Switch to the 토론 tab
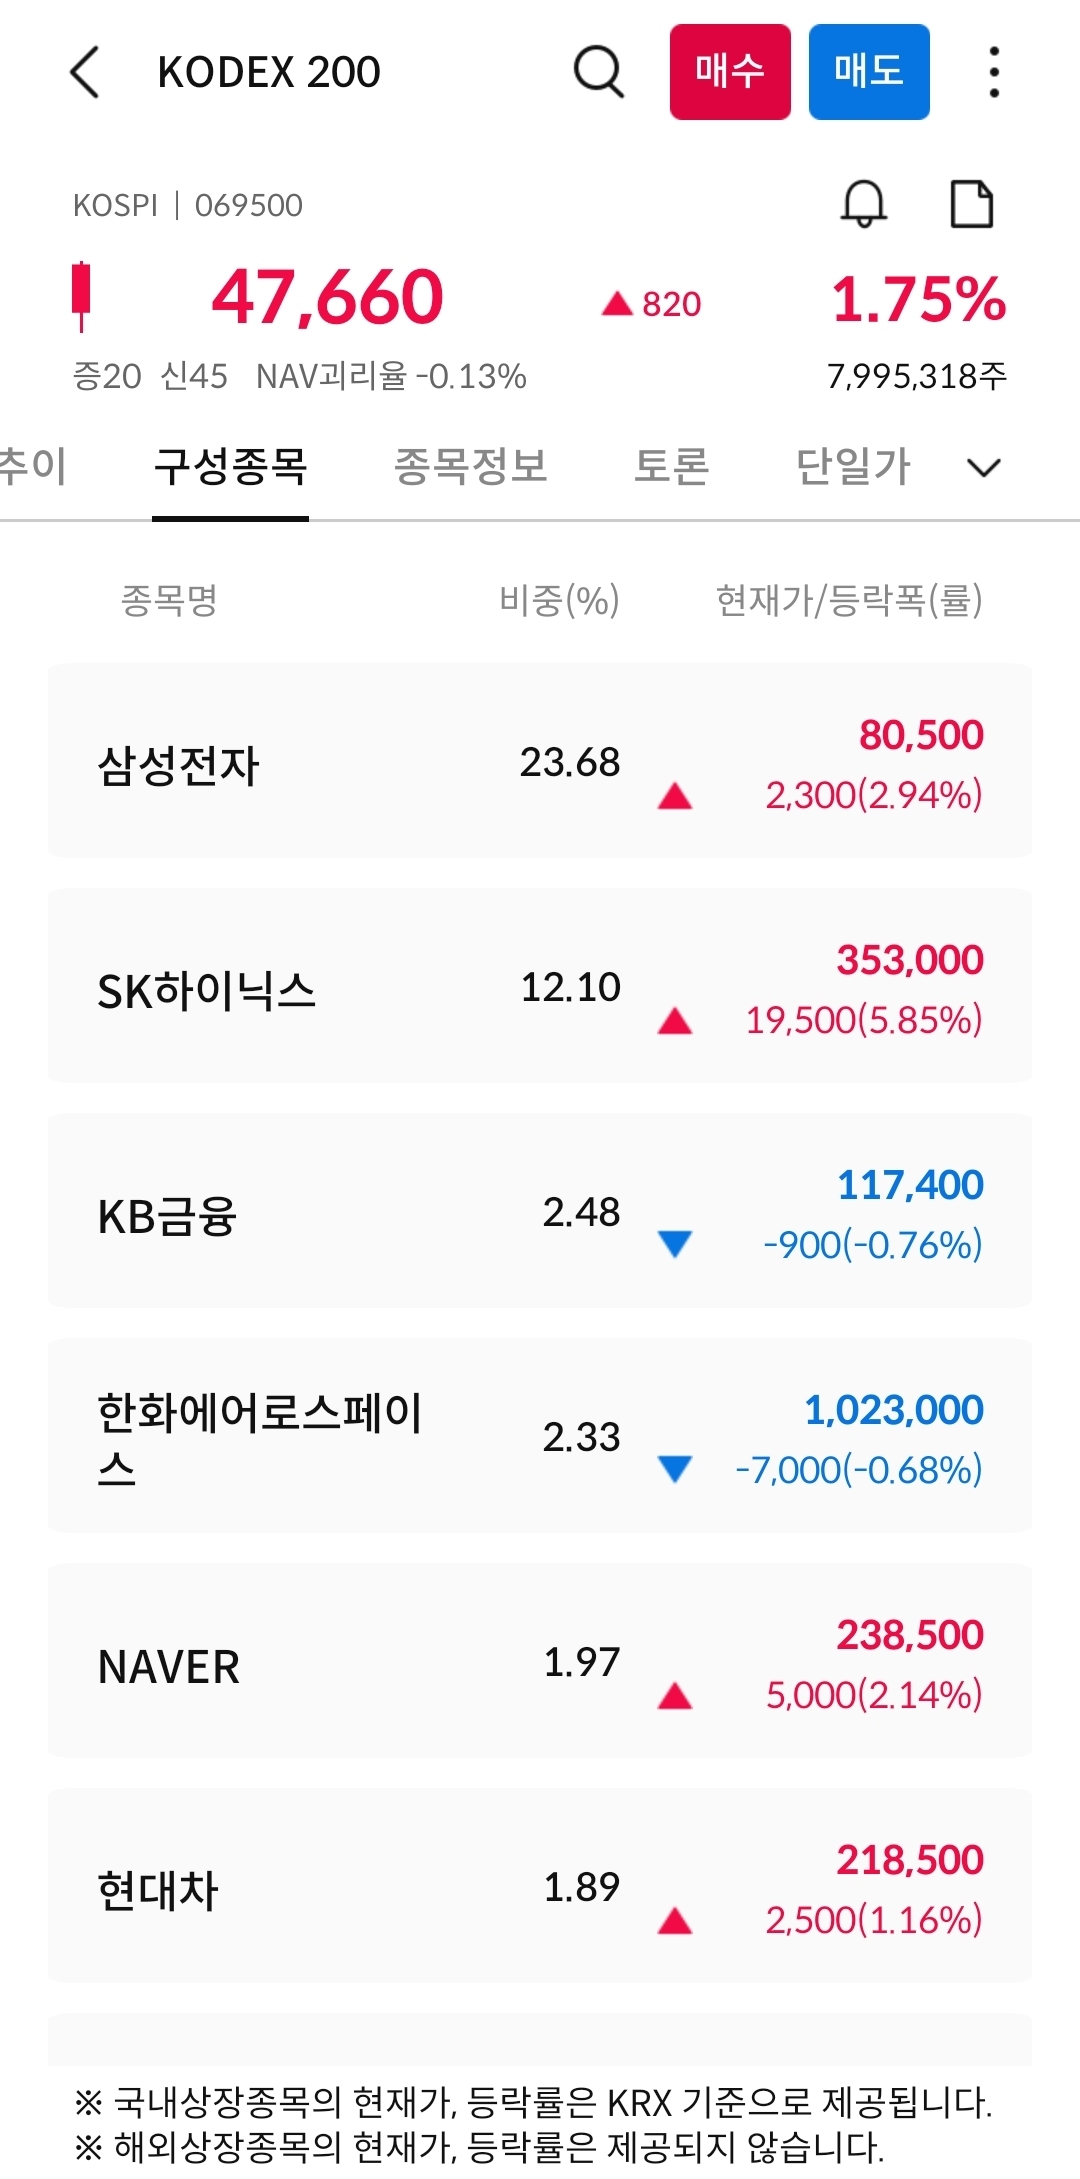This screenshot has width=1080, height=2179. (x=671, y=466)
